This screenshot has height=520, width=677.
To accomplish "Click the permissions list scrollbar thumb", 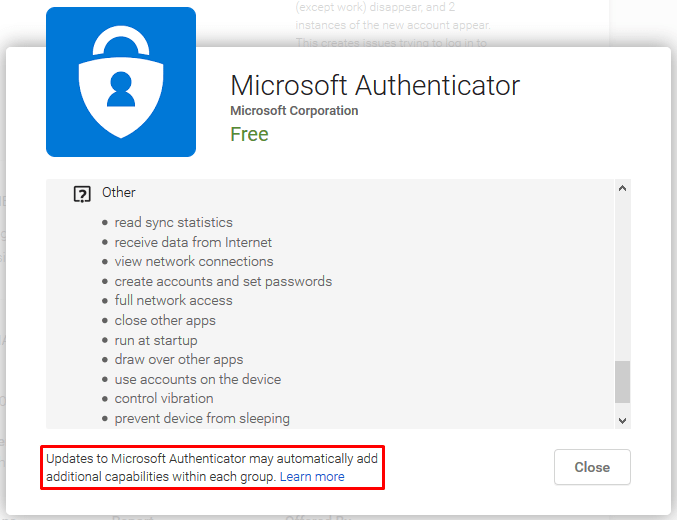I will [x=622, y=382].
